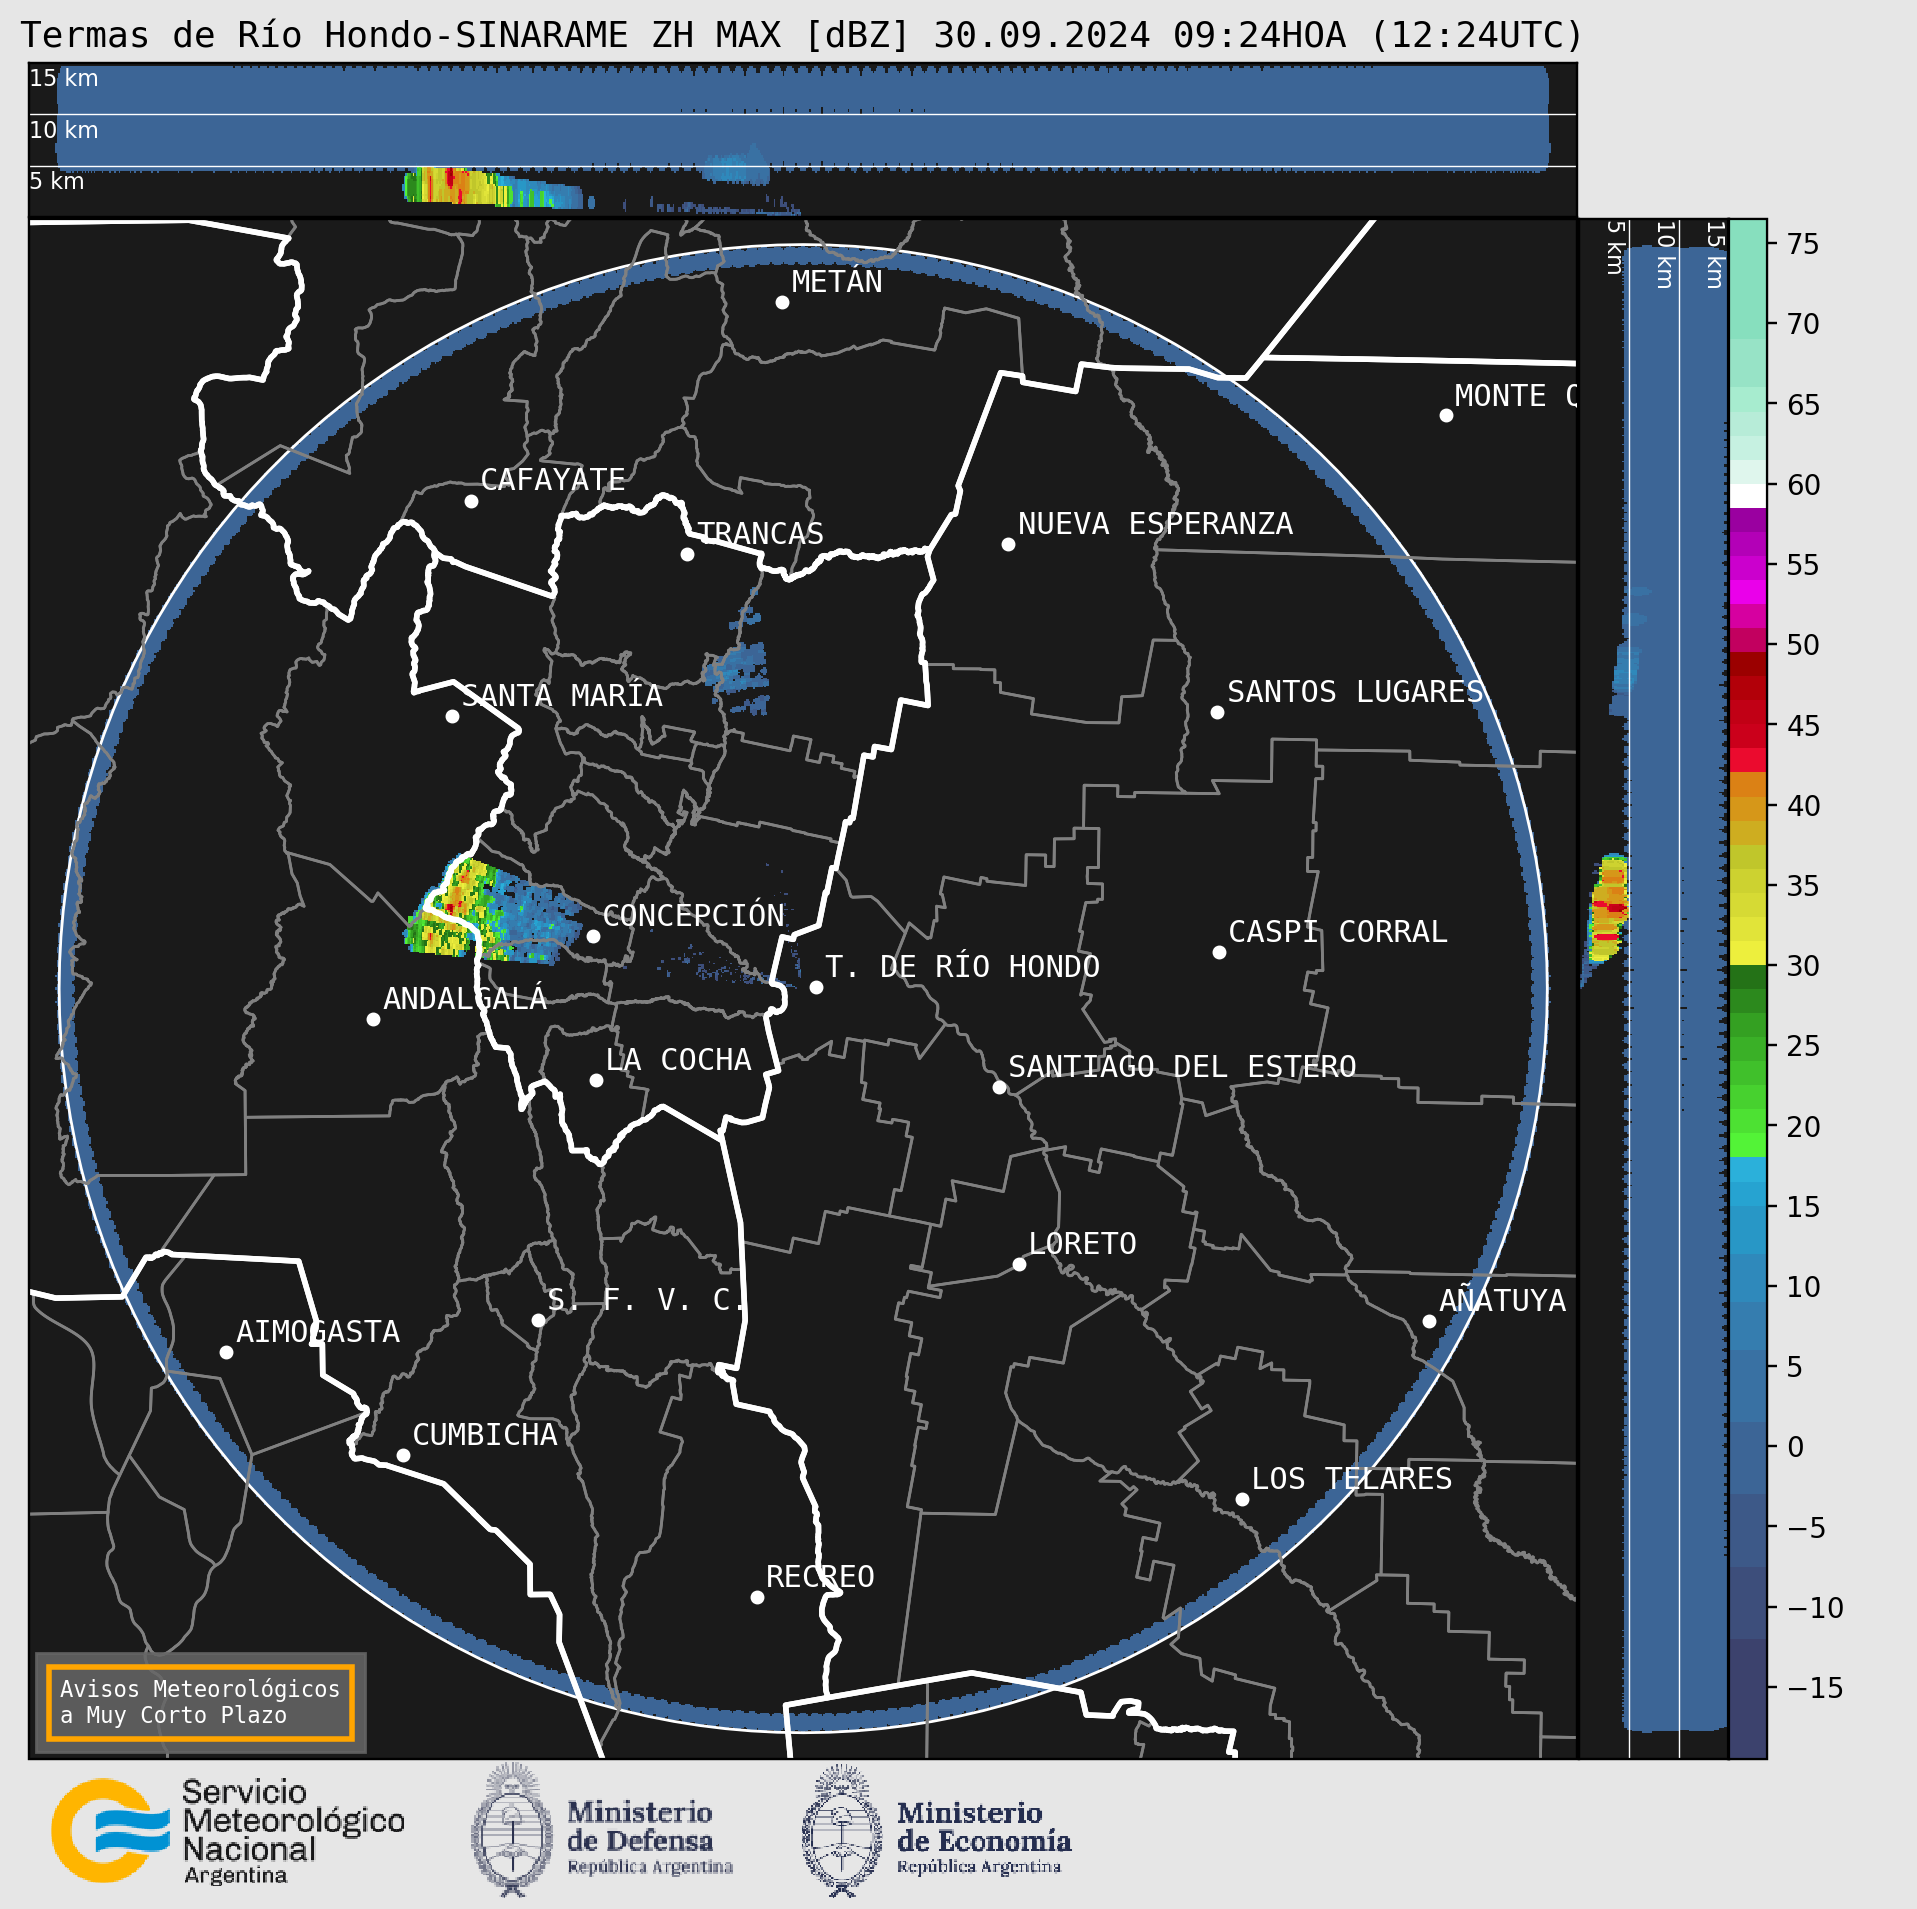Screen dimensions: 1917x1909
Task: Click the MONTE Q marker dot
Action: point(1446,415)
